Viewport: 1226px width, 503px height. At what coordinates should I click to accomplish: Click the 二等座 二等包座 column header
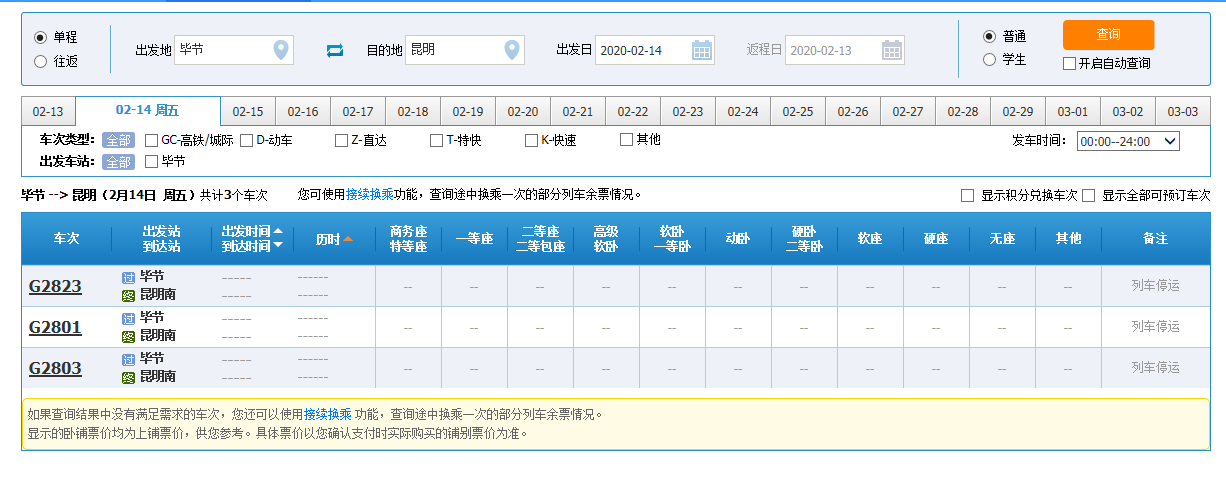click(x=540, y=239)
